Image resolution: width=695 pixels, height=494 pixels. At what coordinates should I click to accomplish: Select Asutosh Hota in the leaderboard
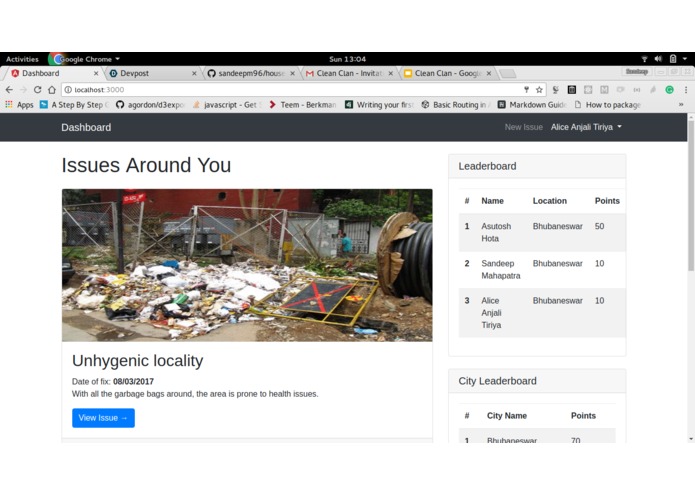click(496, 233)
